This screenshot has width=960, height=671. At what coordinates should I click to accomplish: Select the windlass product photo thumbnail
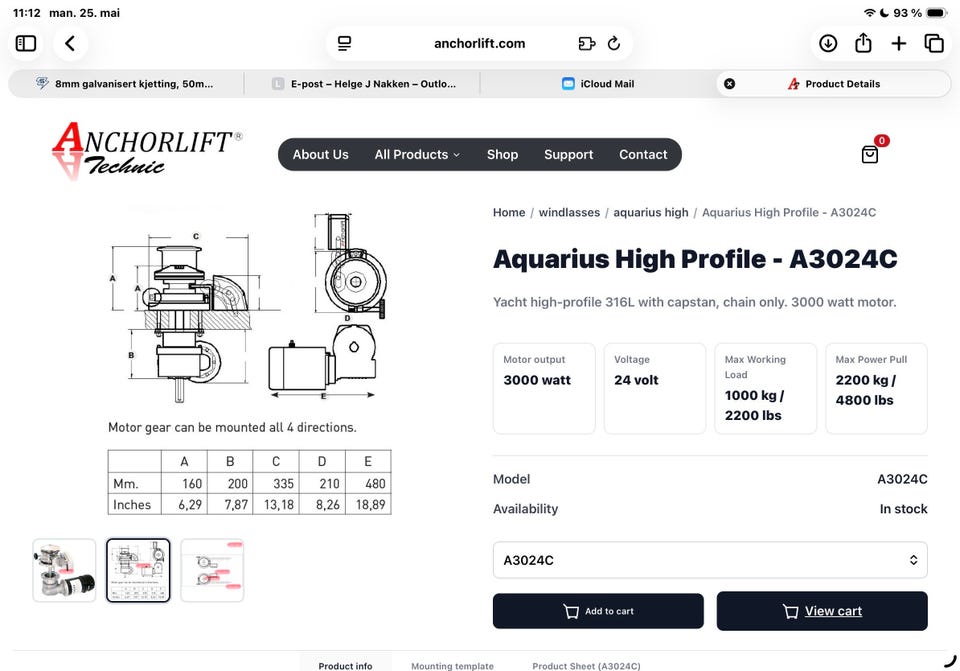[x=64, y=570]
